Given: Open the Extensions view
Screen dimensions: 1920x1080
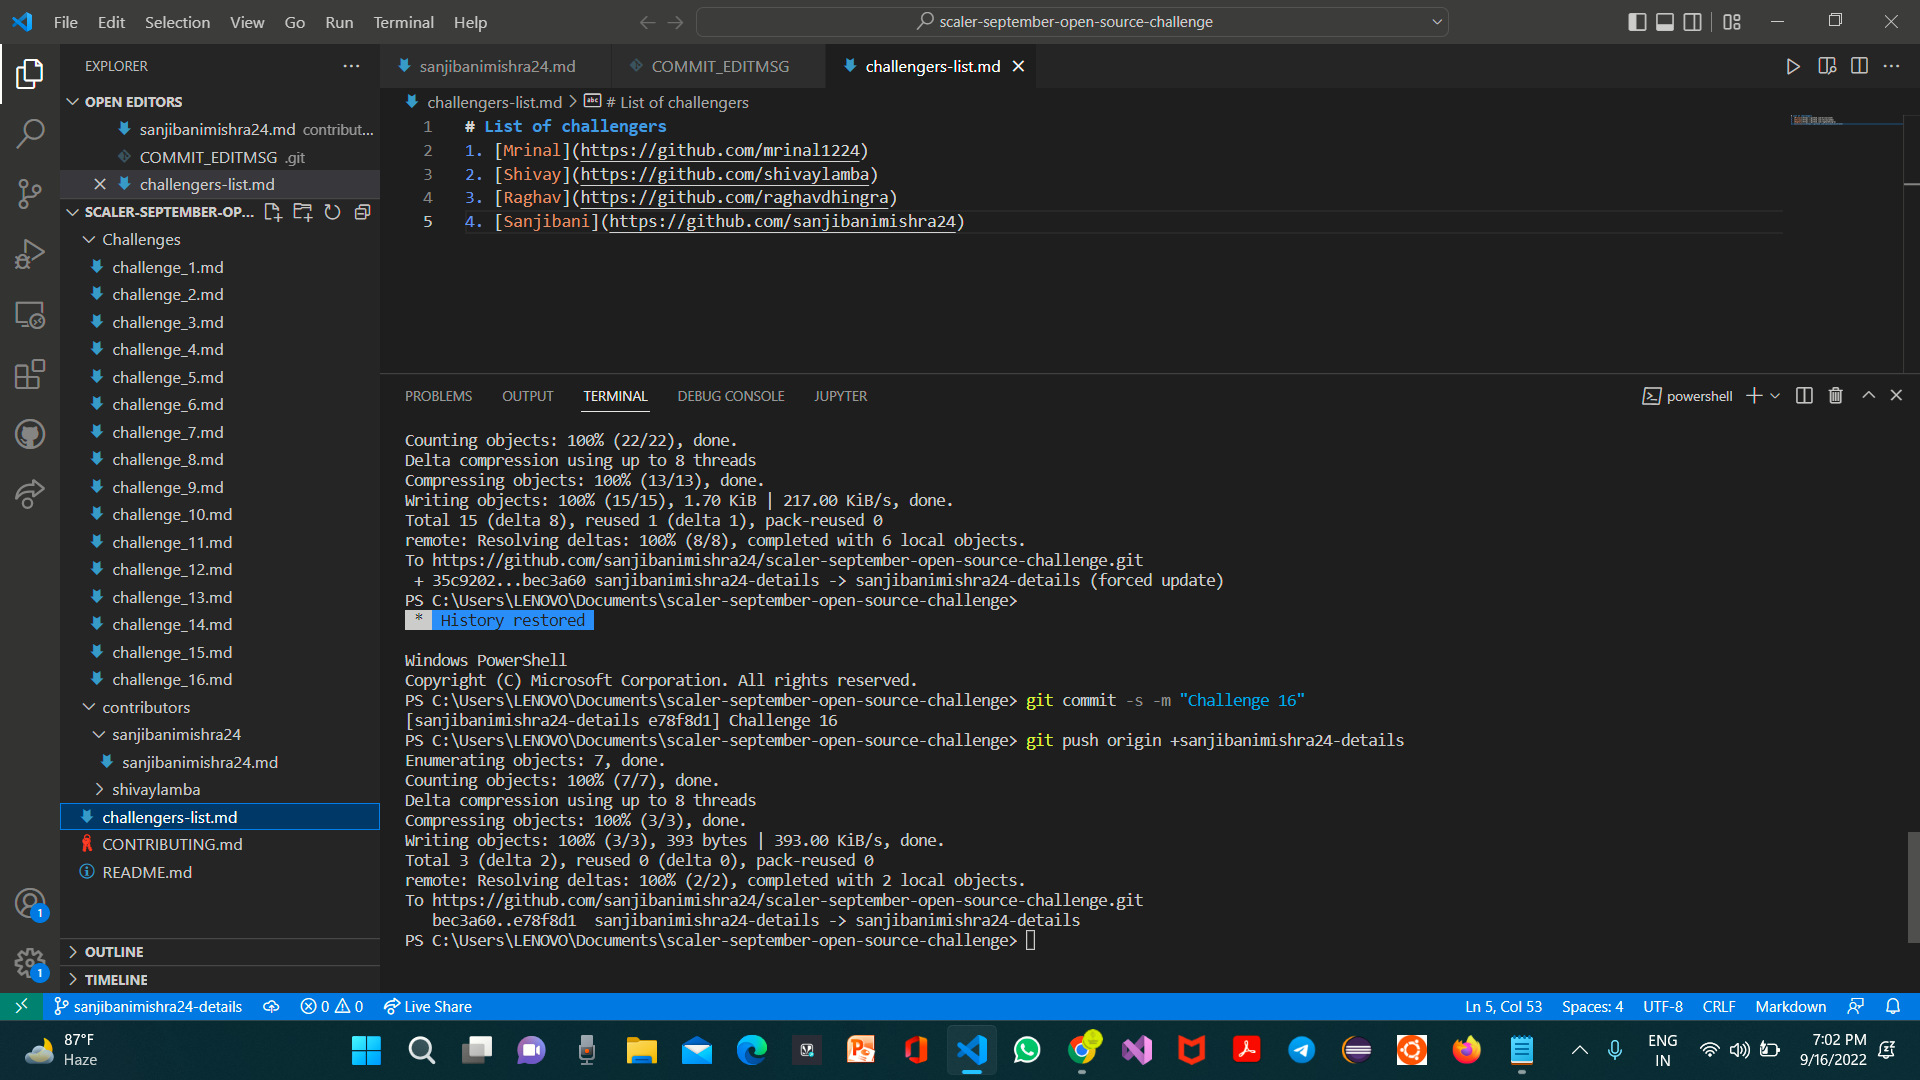Looking at the screenshot, I should 31,374.
